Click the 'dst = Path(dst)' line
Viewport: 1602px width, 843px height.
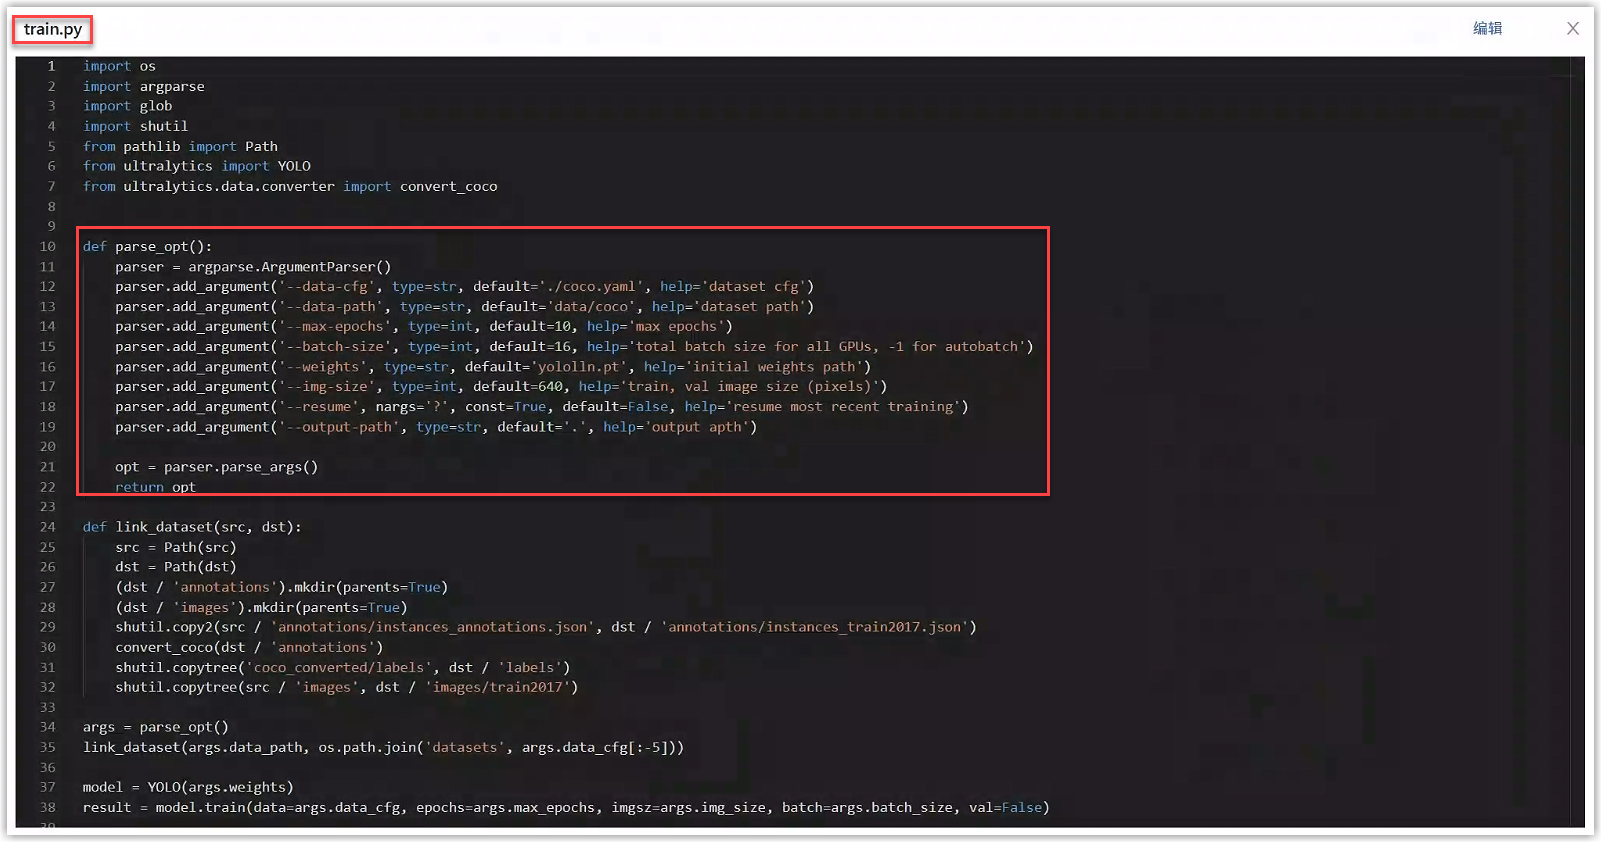(x=176, y=567)
